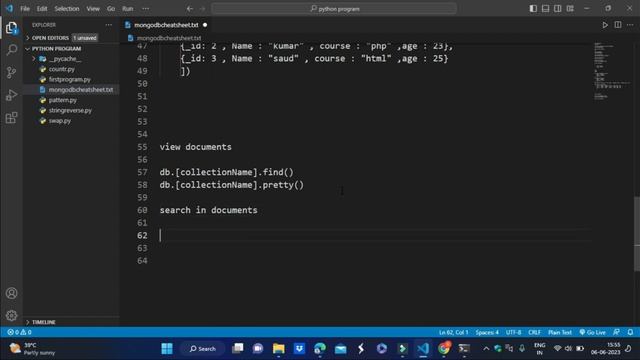
Task: Collapse the PYTHON PROGRAM folder section
Action: pos(71,49)
